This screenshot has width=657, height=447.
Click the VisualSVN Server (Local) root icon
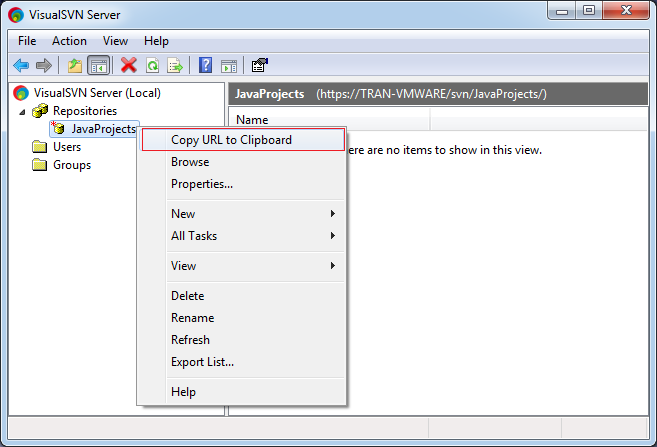[21, 93]
